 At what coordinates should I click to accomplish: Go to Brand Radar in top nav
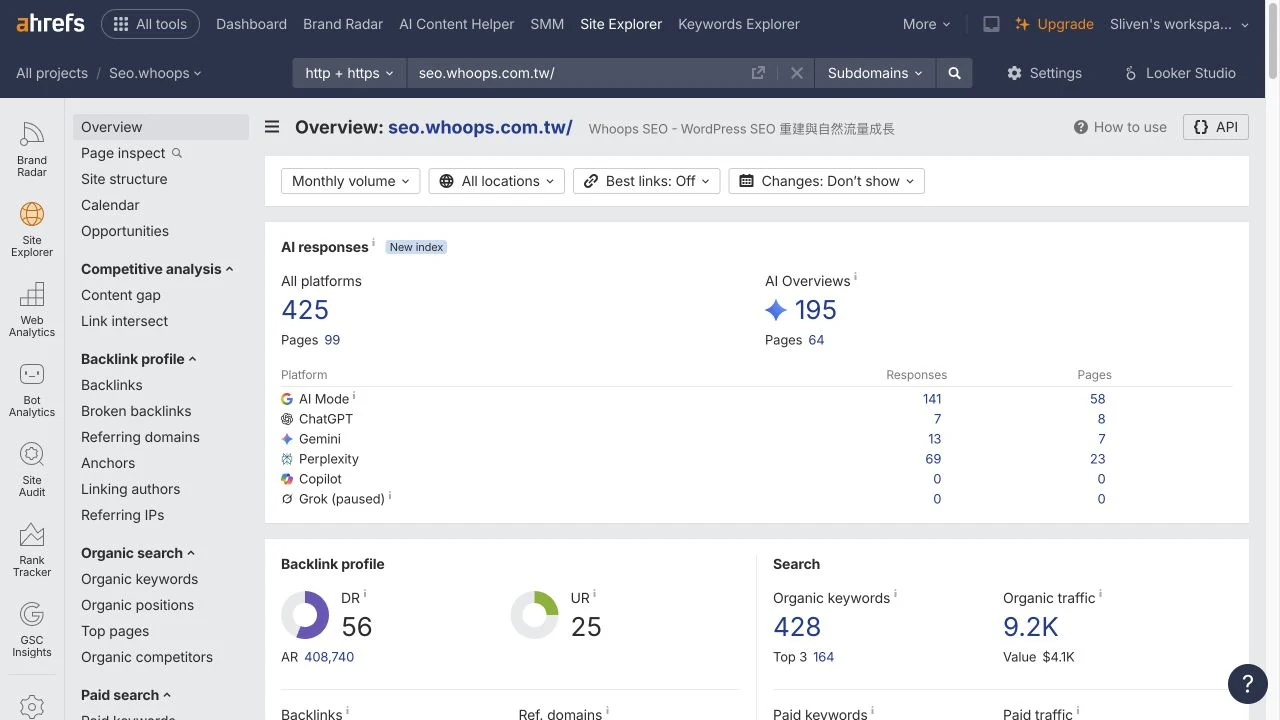click(x=343, y=24)
